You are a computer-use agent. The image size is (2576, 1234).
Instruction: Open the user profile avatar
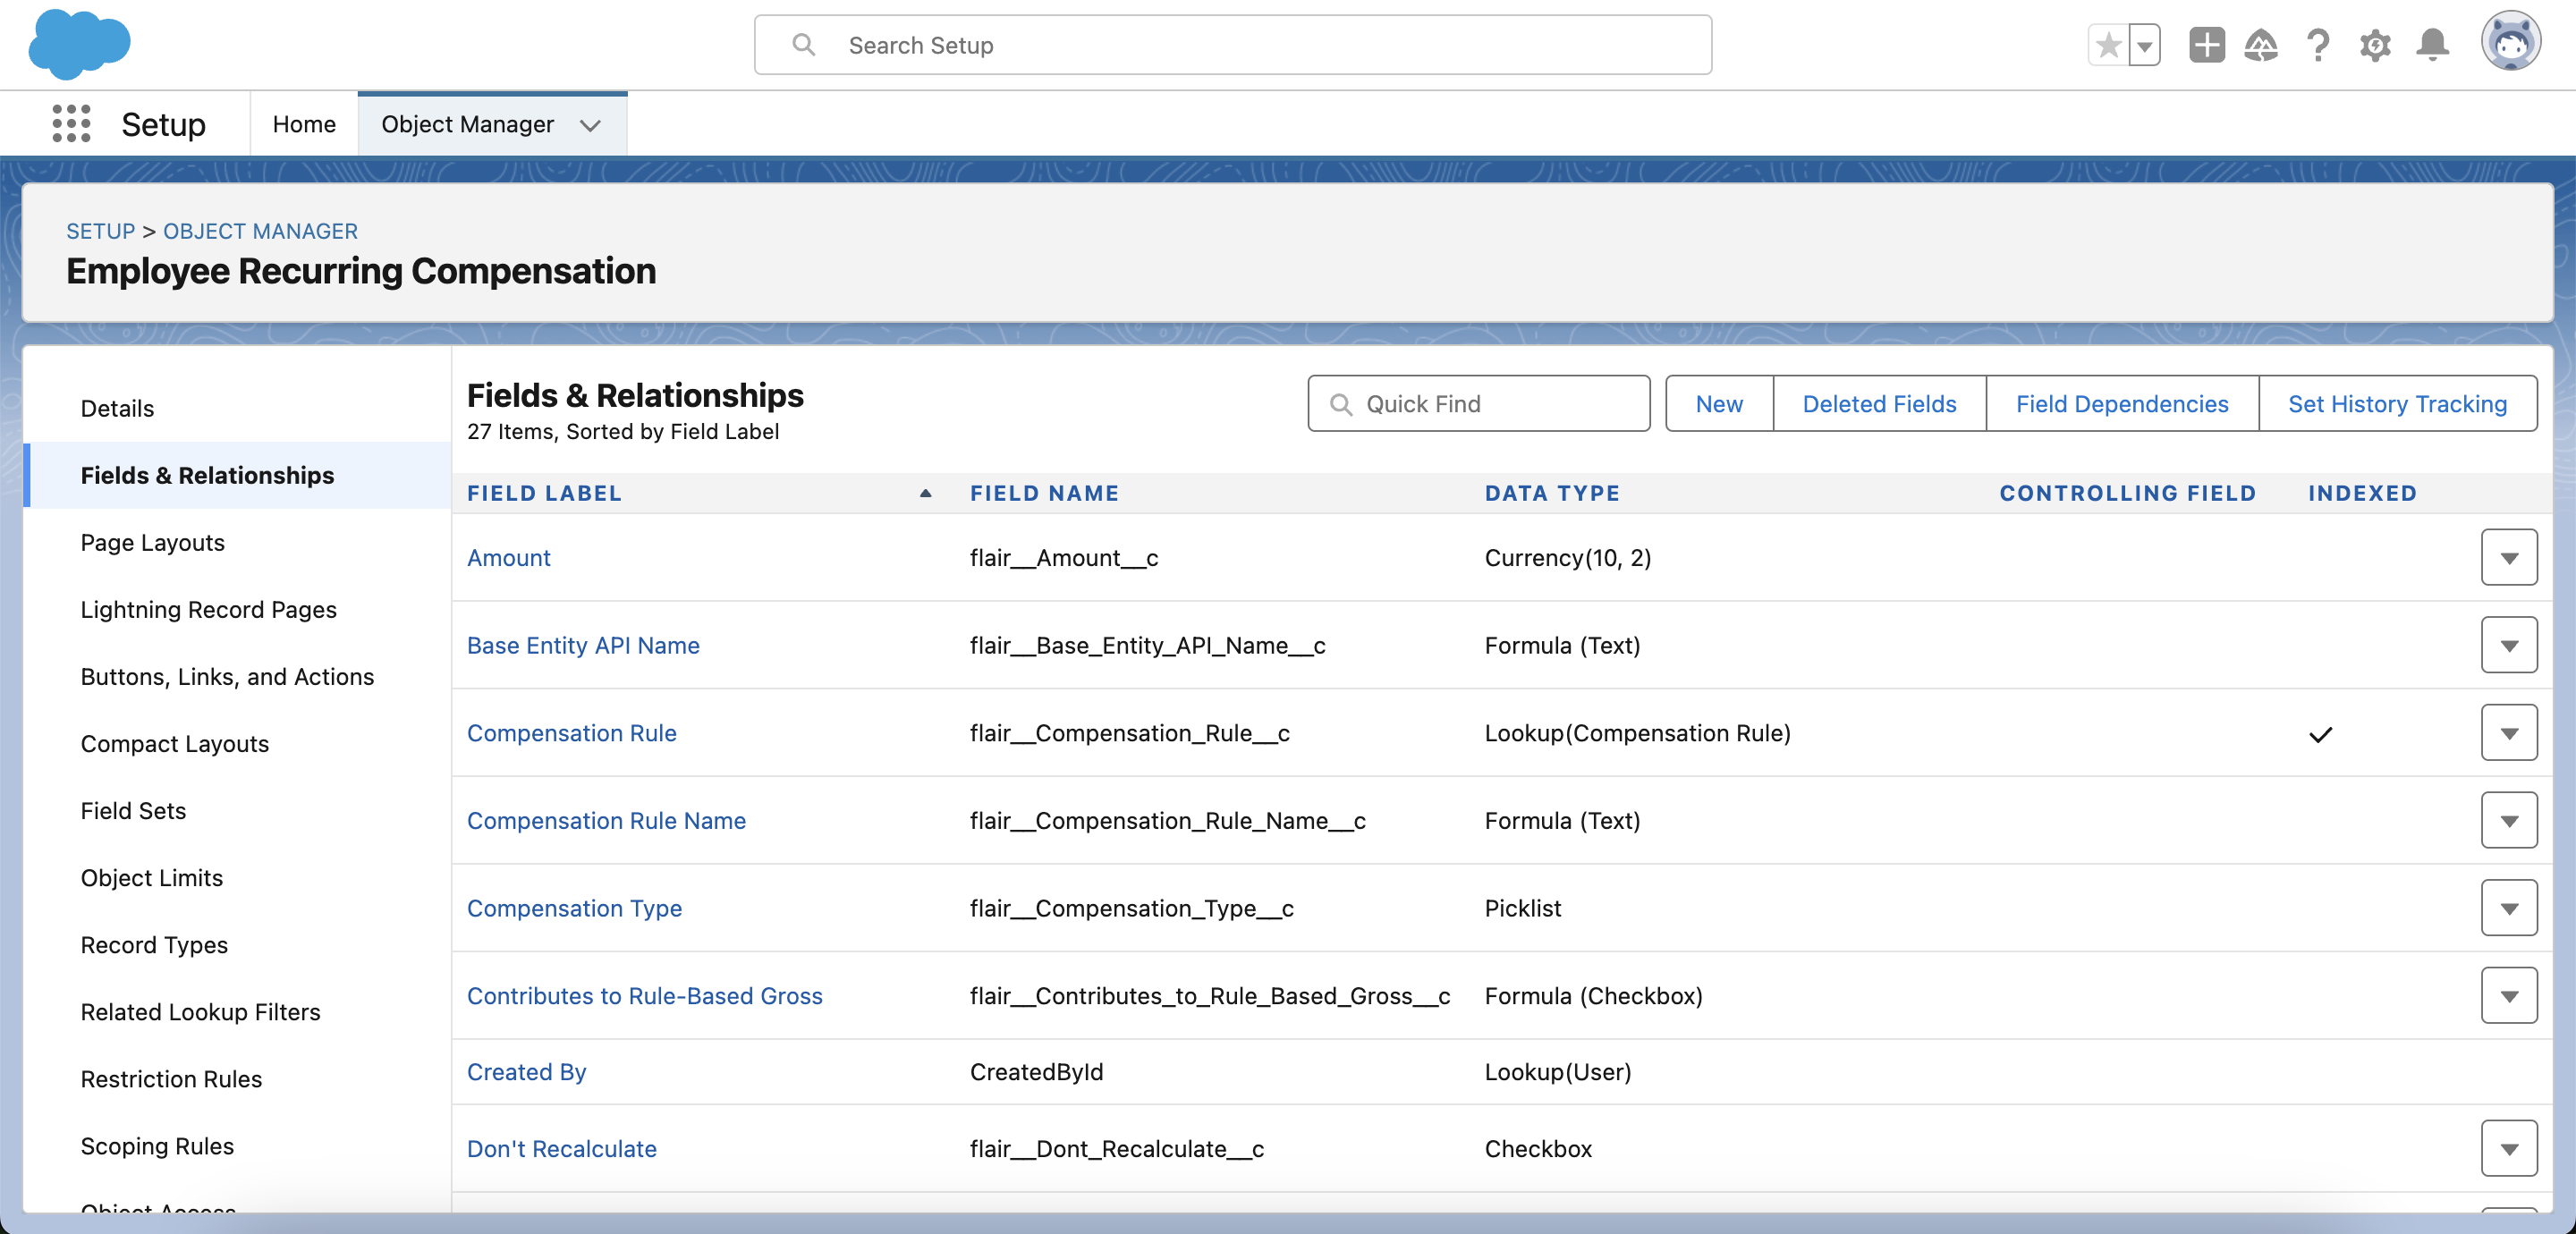coord(2512,42)
